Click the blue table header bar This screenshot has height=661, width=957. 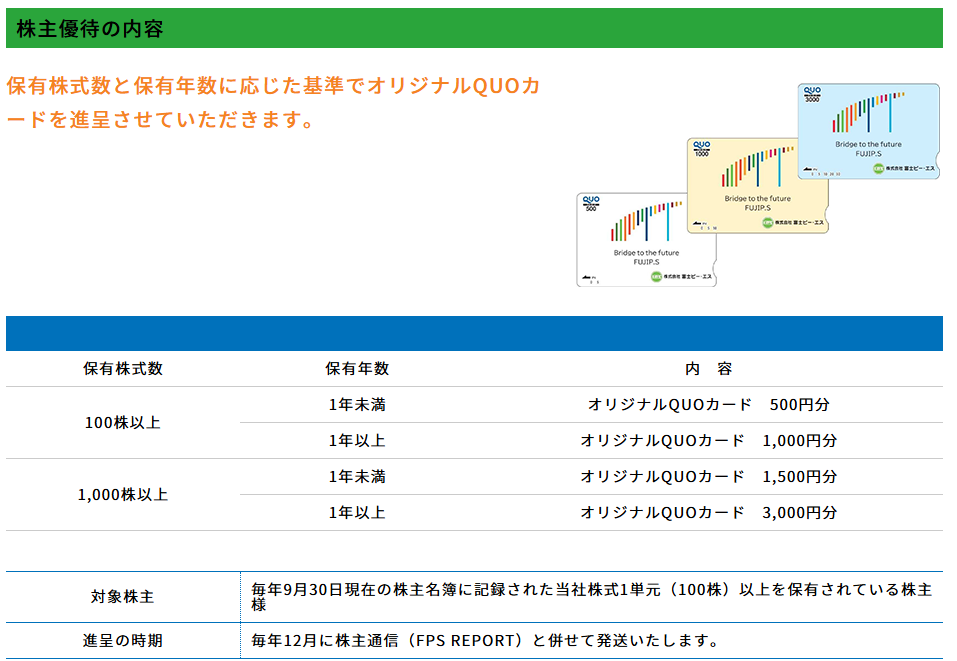(x=474, y=334)
